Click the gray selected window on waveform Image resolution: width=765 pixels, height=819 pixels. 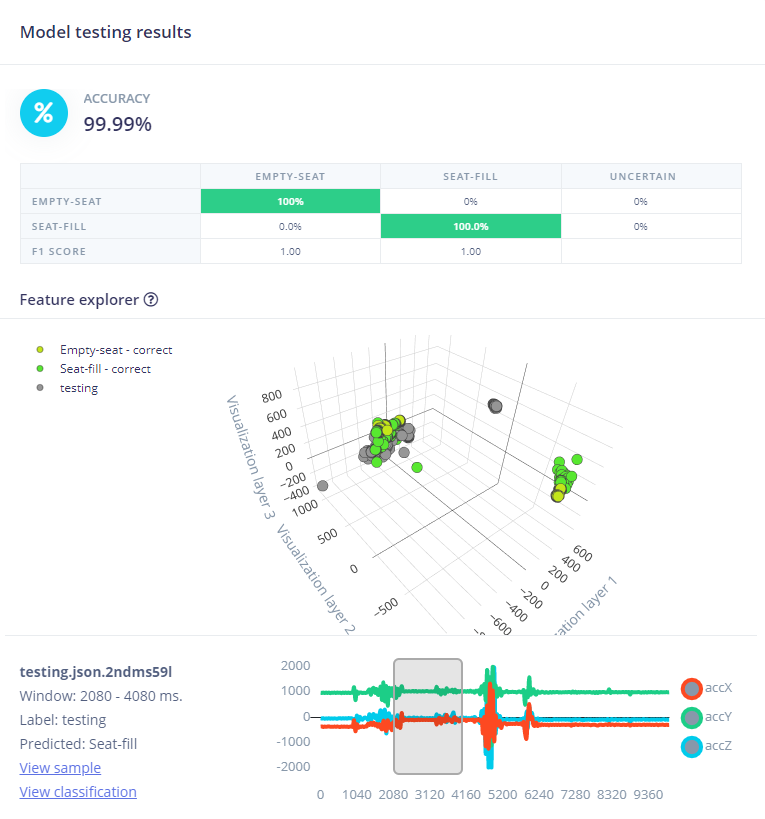[428, 716]
